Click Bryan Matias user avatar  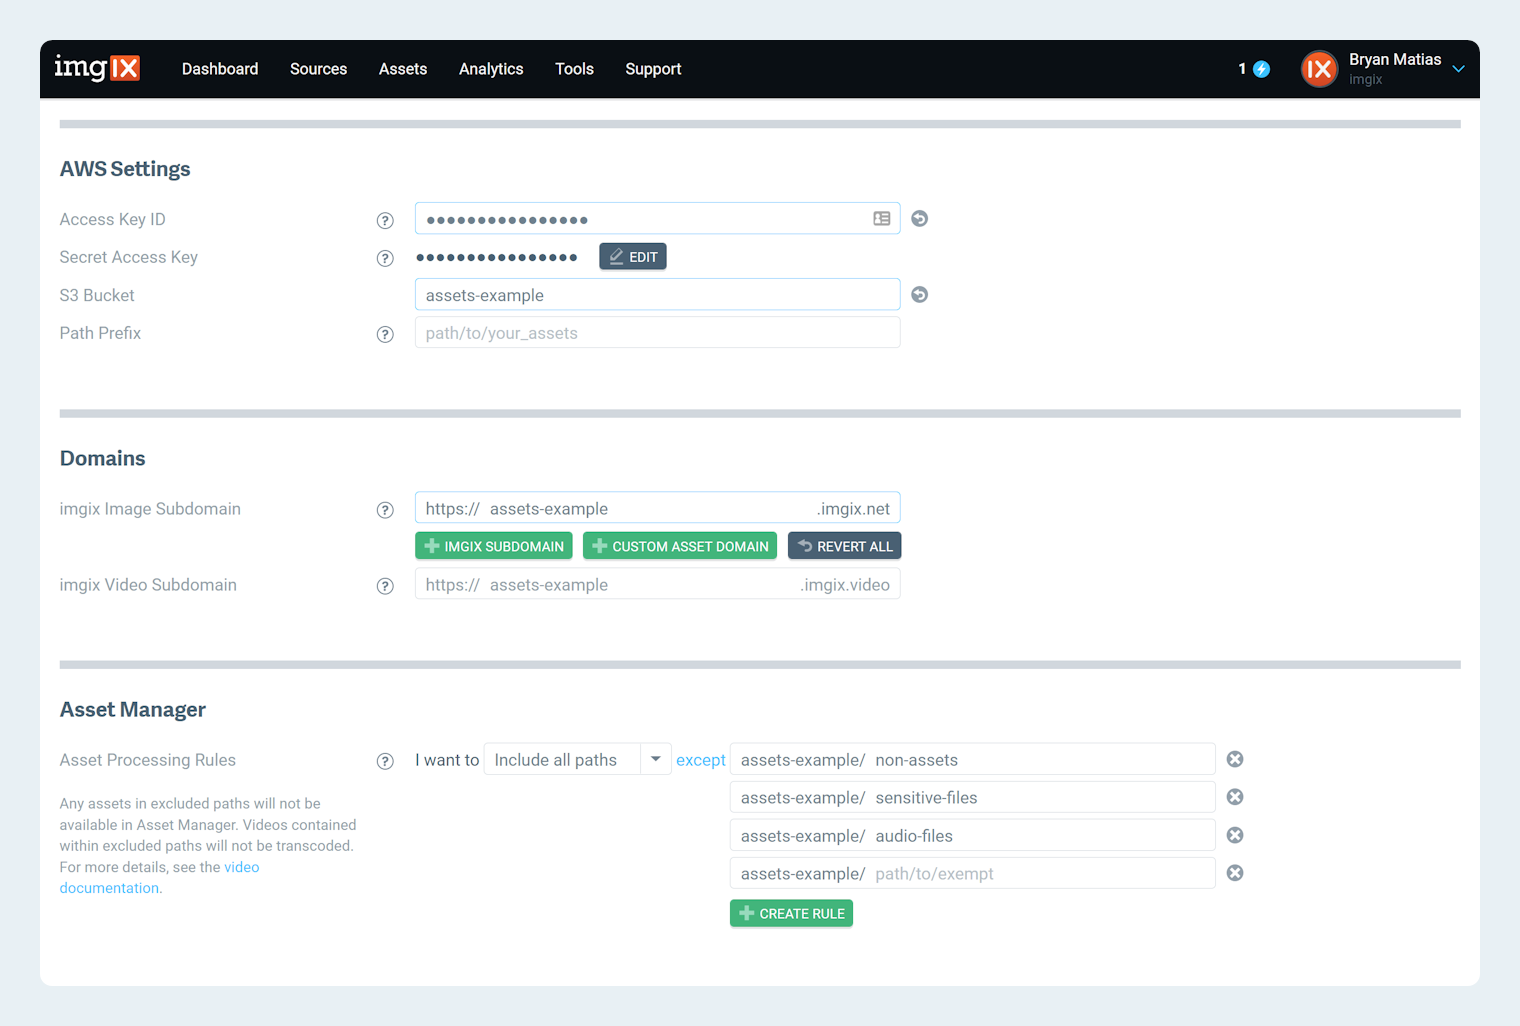click(x=1319, y=69)
